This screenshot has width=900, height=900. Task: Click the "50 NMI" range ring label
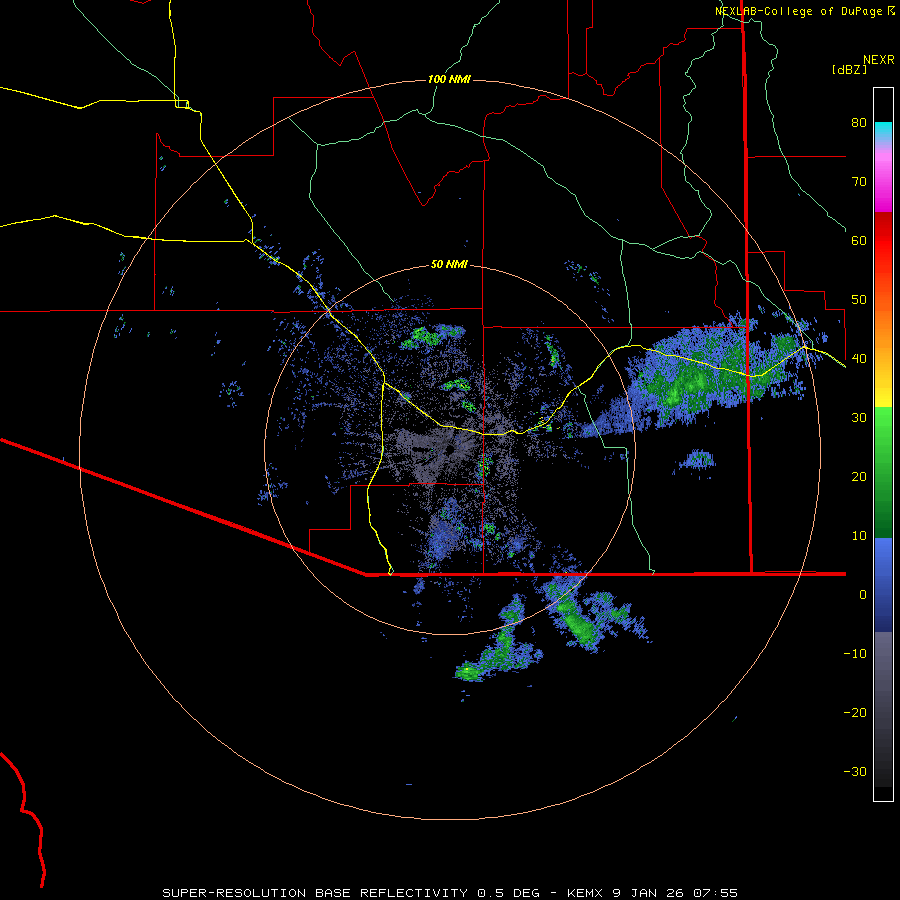tap(449, 264)
